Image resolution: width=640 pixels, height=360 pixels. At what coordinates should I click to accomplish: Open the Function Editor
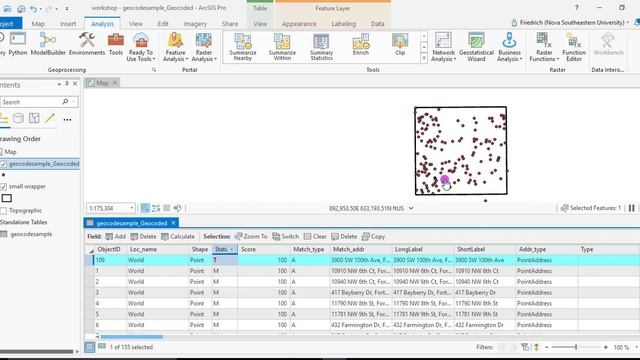pyautogui.click(x=574, y=47)
